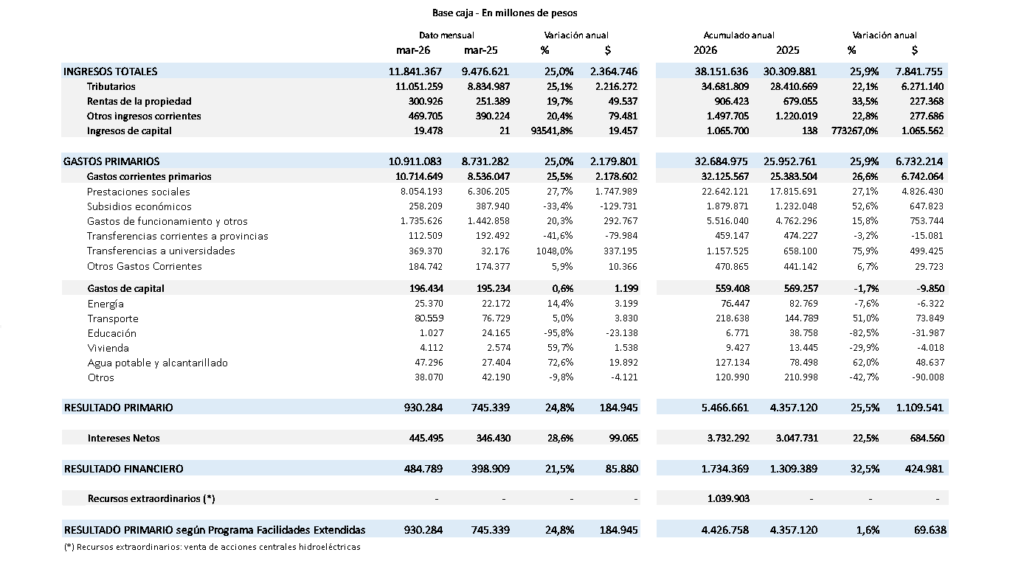
Task: Click the INGRESOS TOTALES row label
Action: pos(110,71)
